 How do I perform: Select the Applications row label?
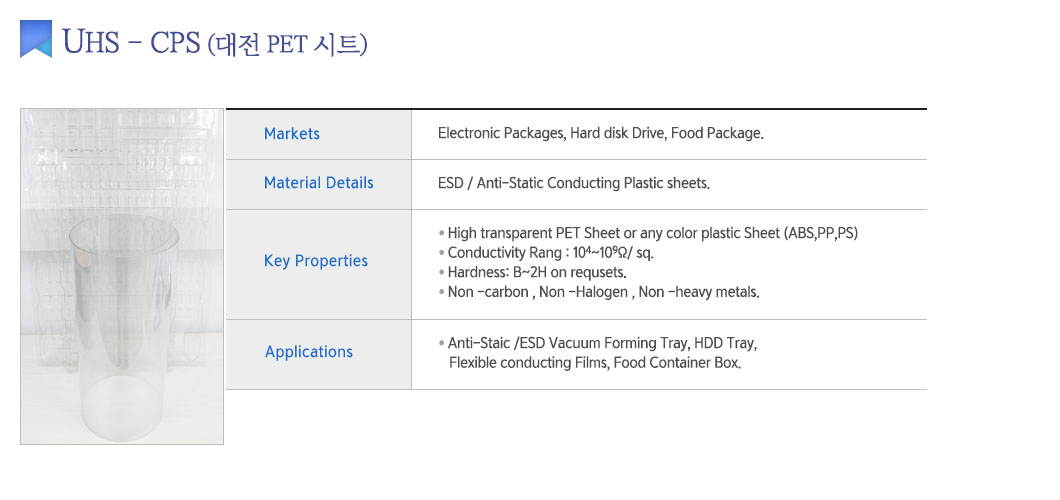point(309,352)
